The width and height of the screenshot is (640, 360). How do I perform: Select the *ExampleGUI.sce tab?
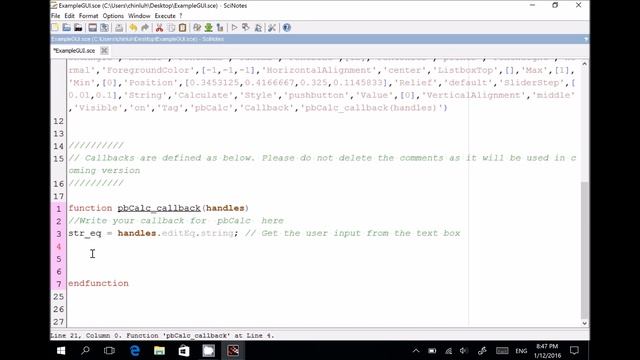[x=74, y=51]
